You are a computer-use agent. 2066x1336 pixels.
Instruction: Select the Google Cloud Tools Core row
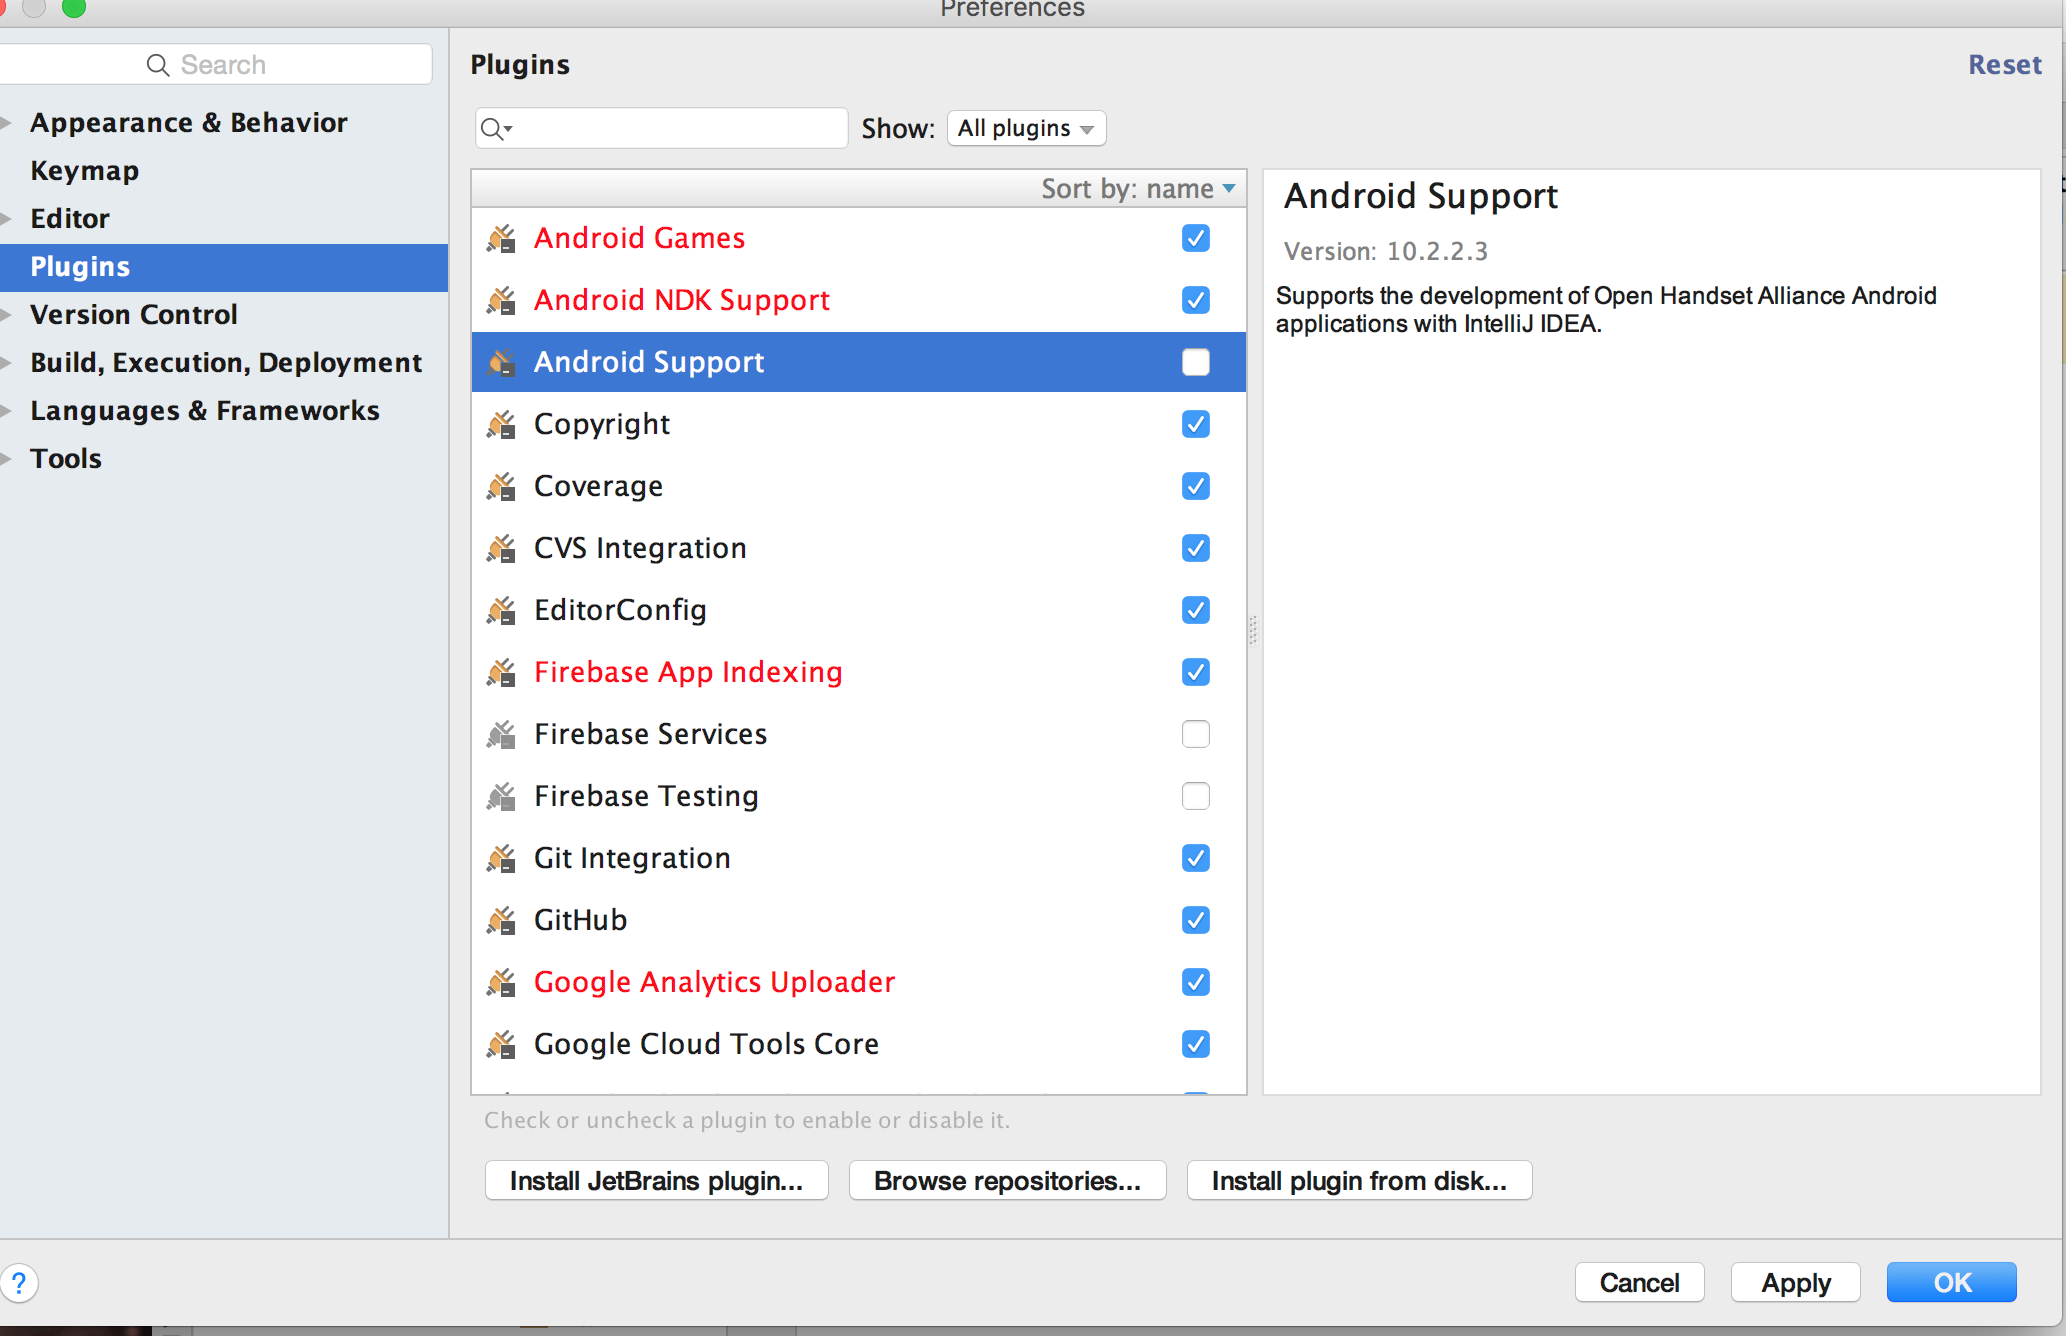tap(859, 1044)
